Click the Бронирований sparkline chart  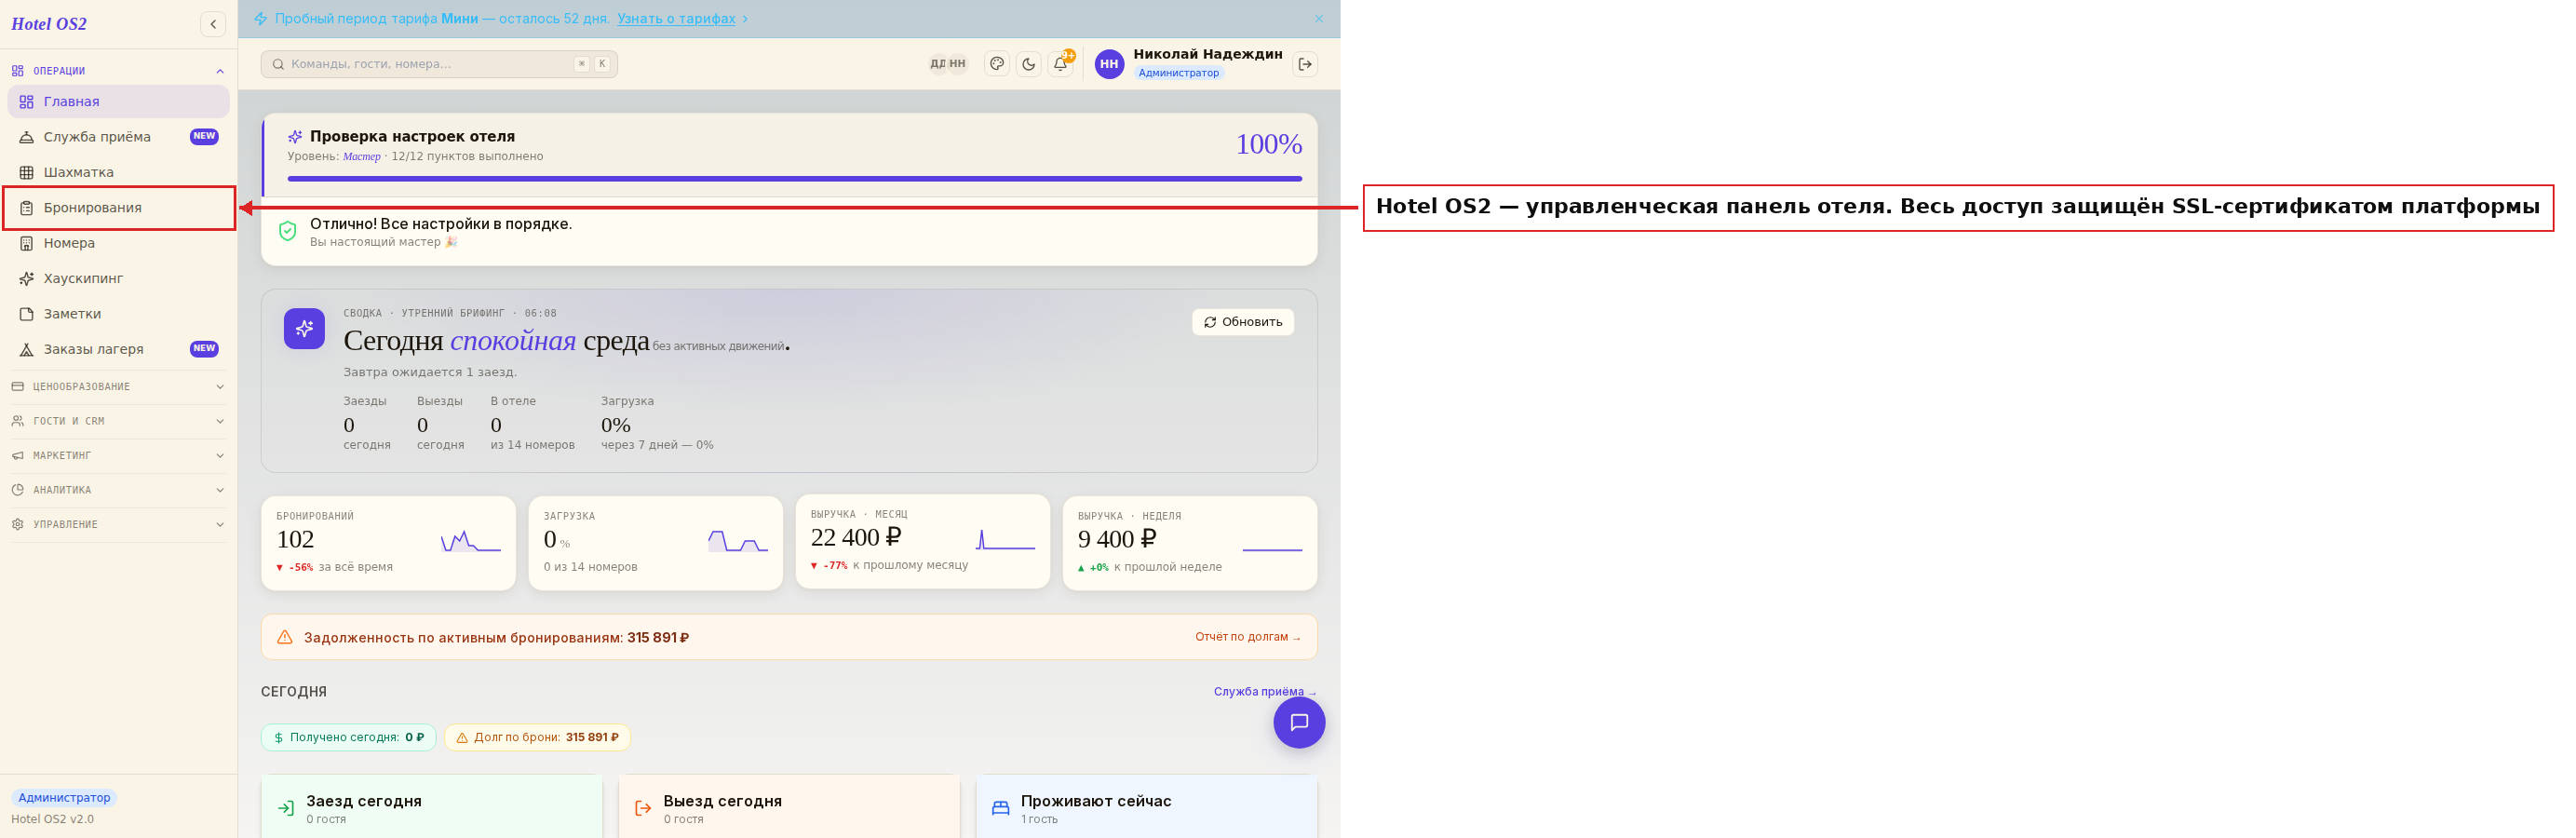[471, 541]
